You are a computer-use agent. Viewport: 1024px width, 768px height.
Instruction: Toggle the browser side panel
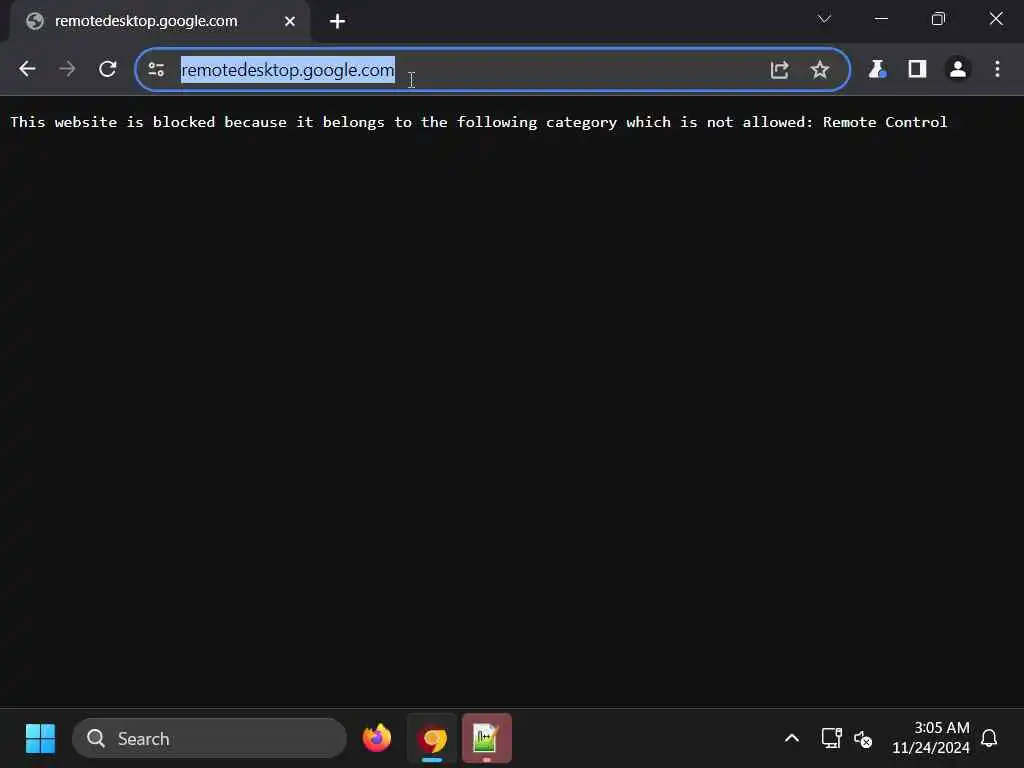918,69
